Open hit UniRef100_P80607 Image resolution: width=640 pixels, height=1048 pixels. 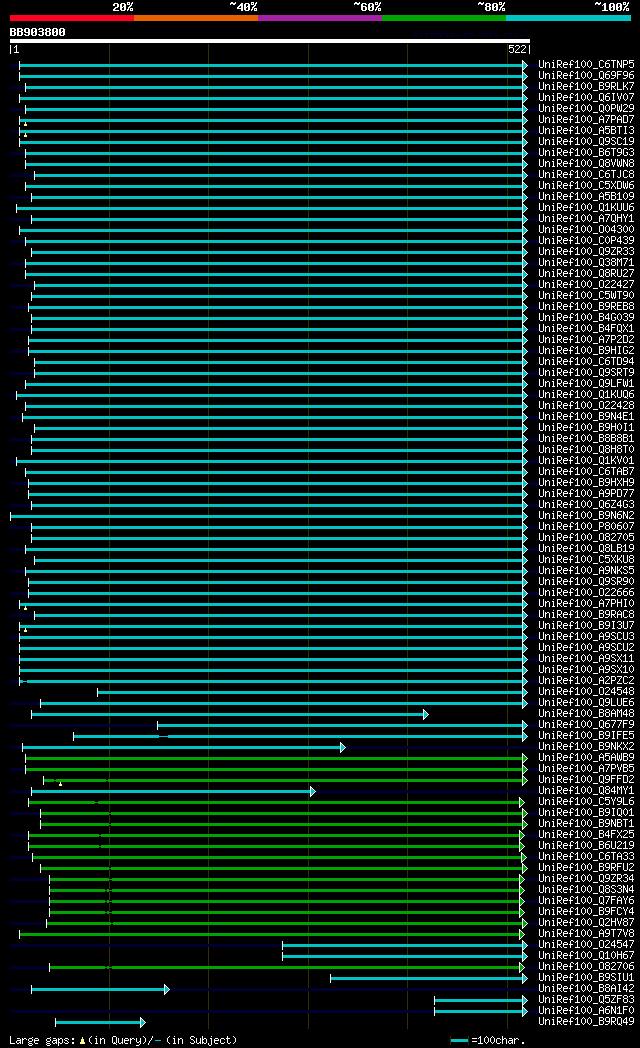click(x=586, y=527)
